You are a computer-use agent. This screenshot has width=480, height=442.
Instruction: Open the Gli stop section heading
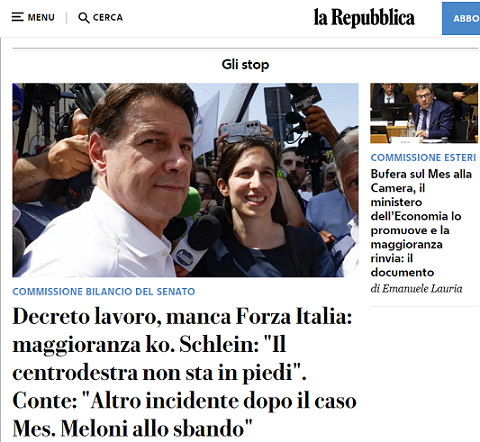(x=245, y=64)
